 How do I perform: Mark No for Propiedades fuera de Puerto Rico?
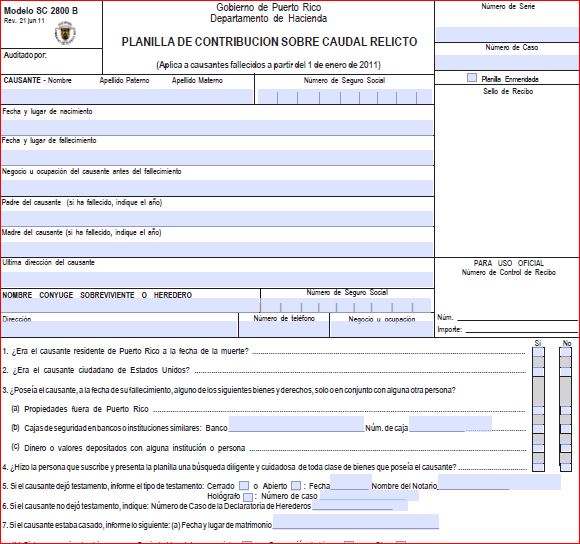[566, 410]
